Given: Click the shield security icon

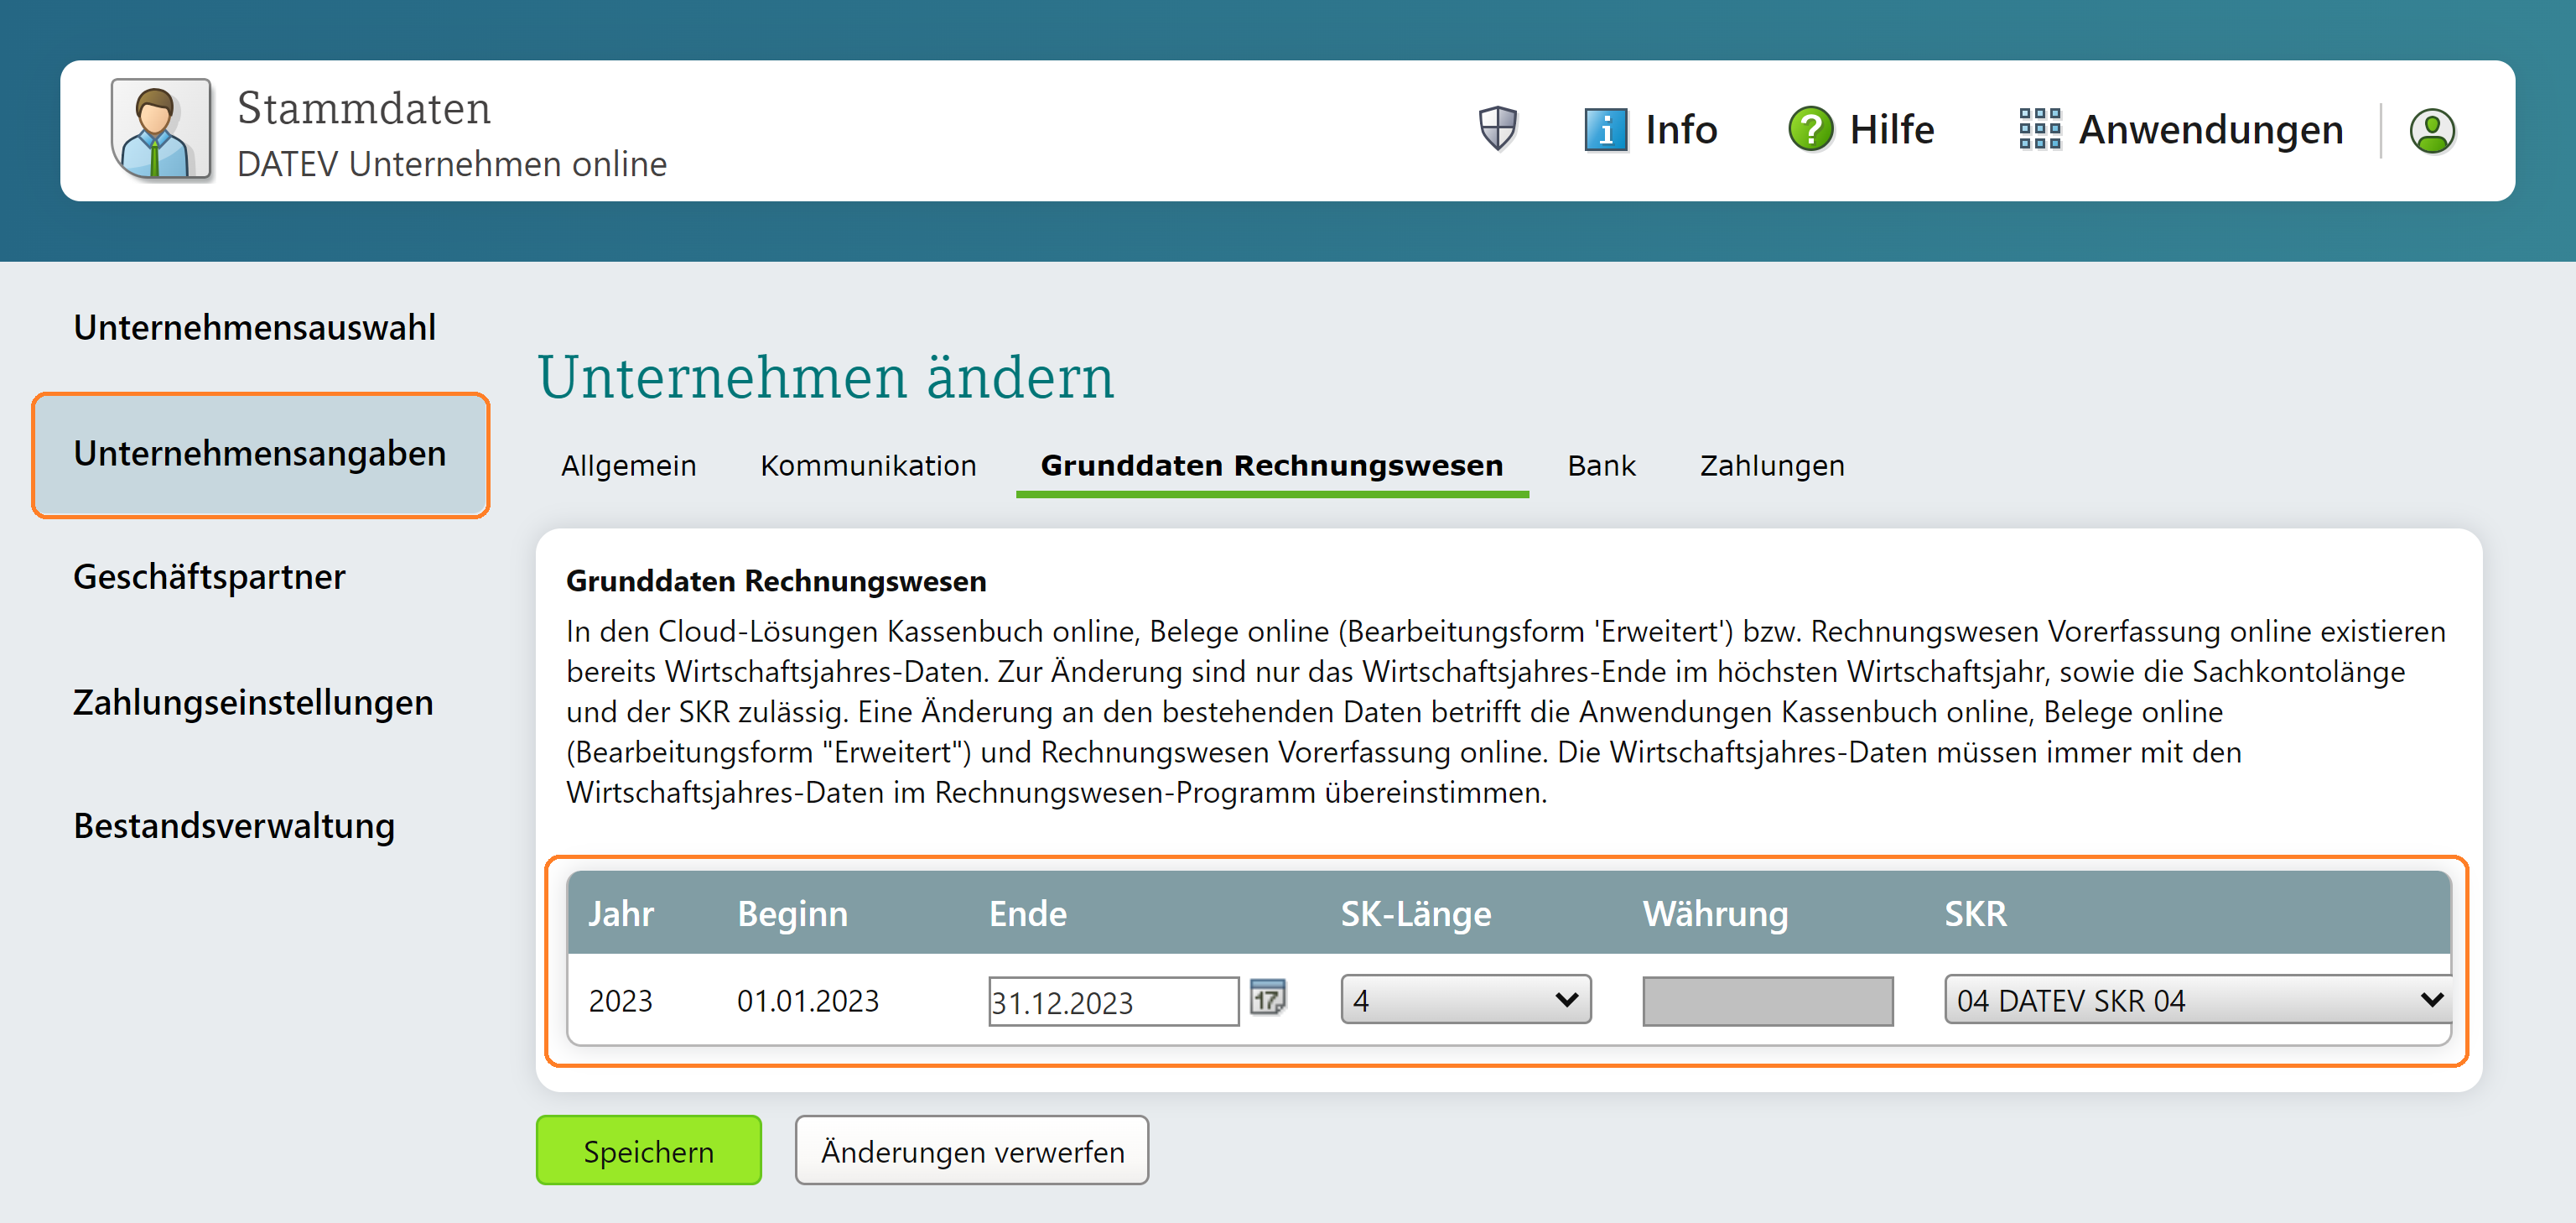Looking at the screenshot, I should coord(1497,129).
